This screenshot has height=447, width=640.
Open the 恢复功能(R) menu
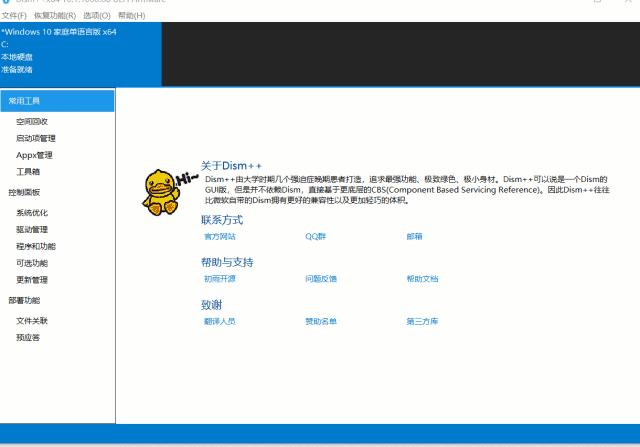click(55, 16)
